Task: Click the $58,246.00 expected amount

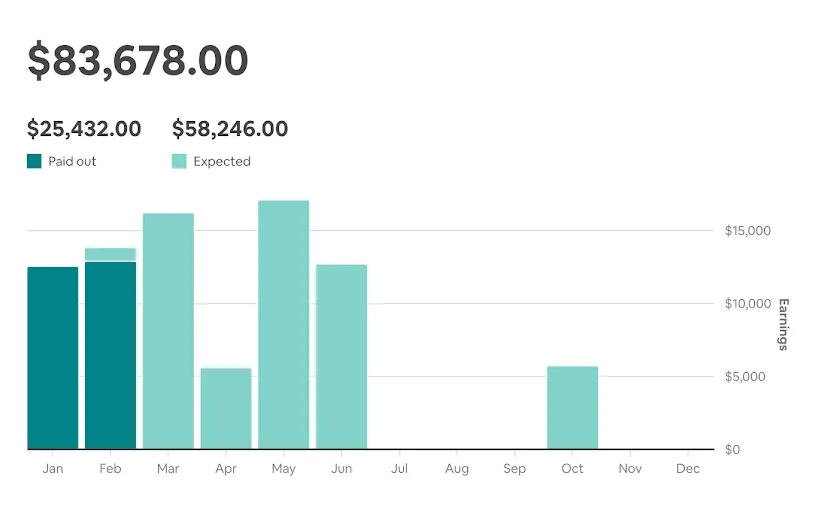Action: [x=230, y=129]
